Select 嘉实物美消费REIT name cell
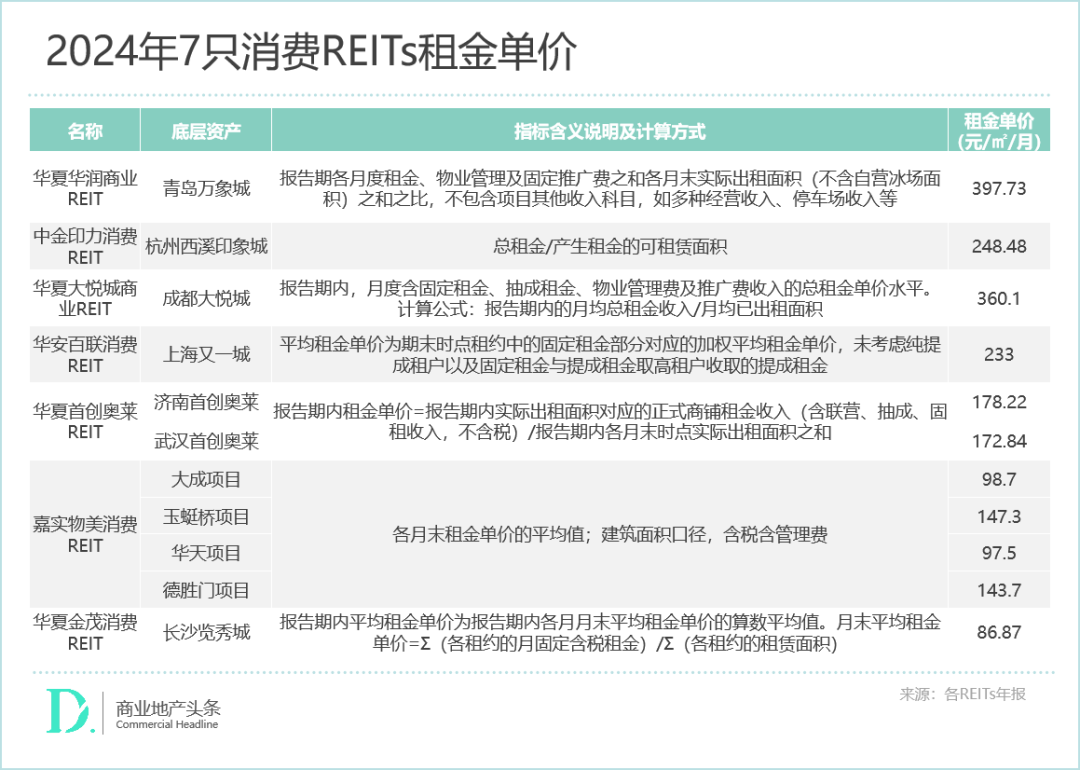The width and height of the screenshot is (1080, 770). [85, 534]
